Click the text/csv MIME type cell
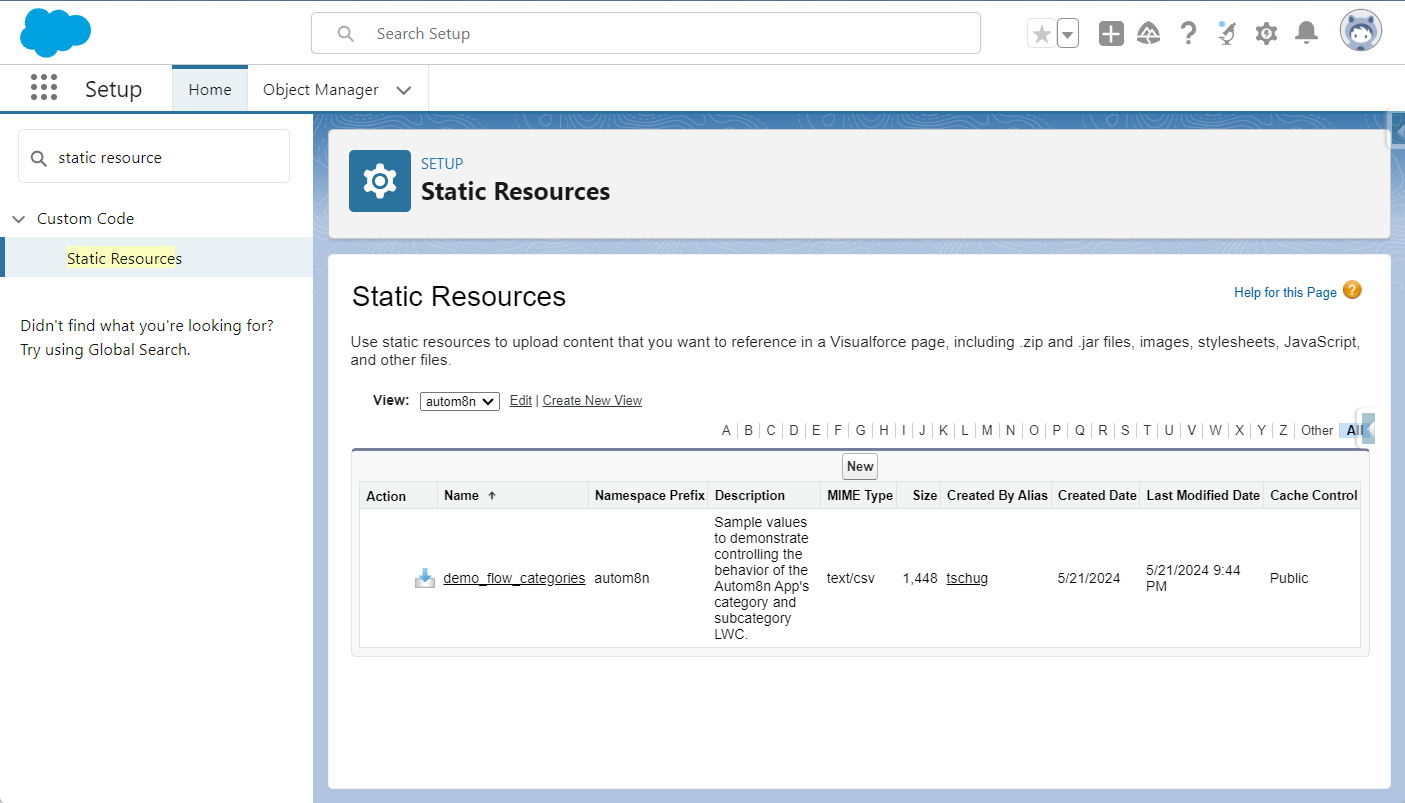The width and height of the screenshot is (1405, 803). (x=850, y=578)
